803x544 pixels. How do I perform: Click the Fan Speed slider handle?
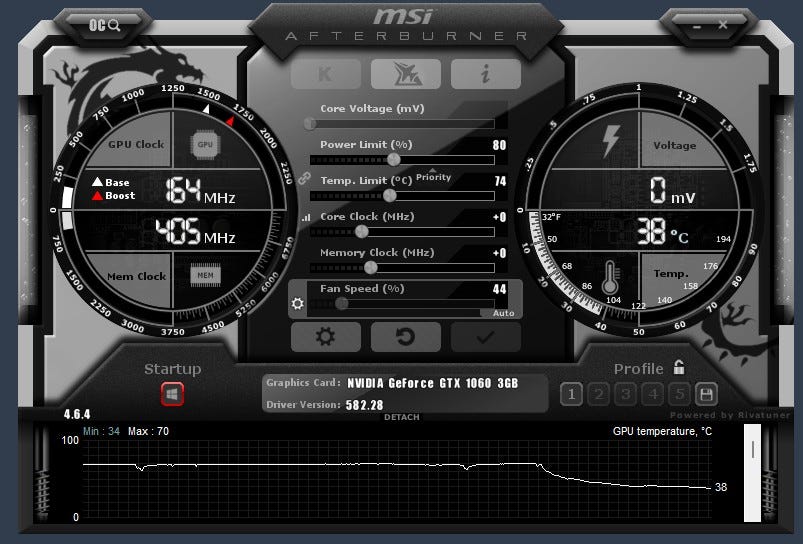[x=342, y=303]
